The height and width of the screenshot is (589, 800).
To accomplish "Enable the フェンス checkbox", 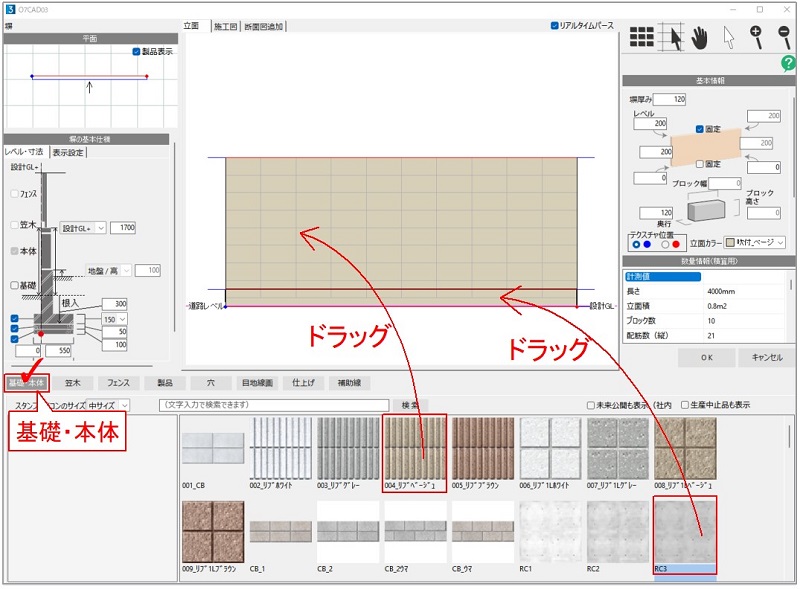I will click(14, 194).
